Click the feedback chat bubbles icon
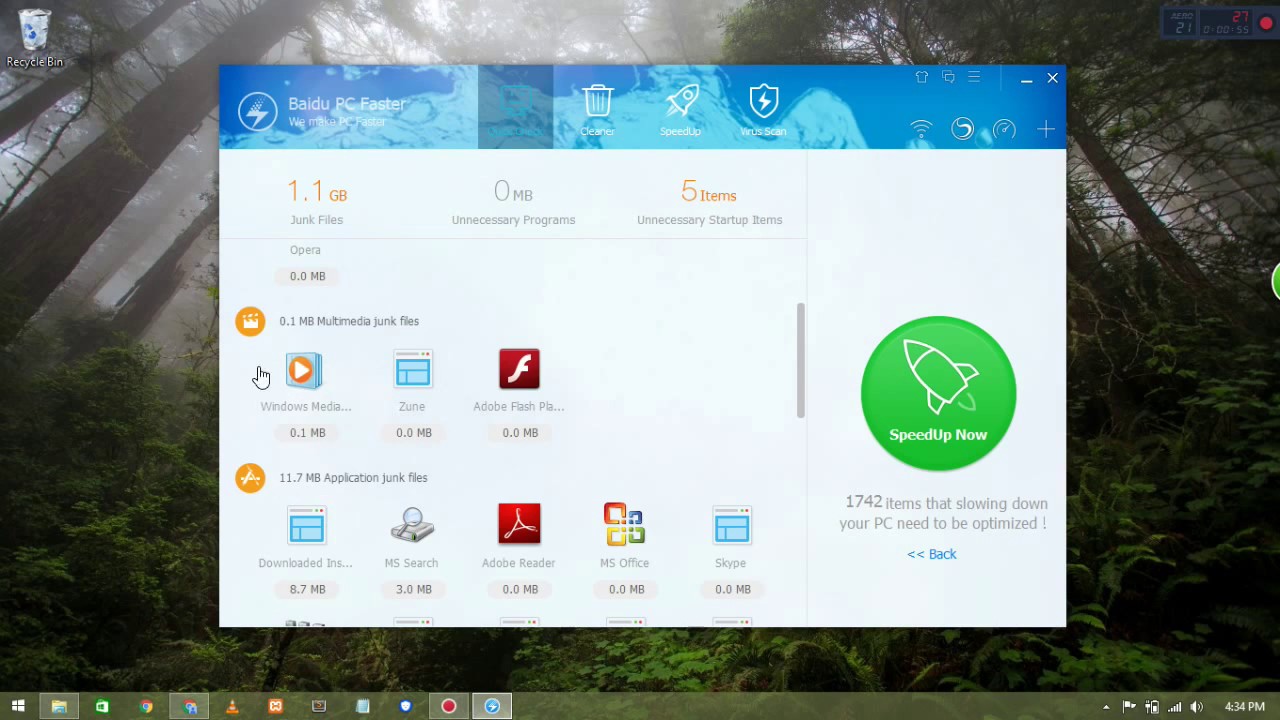Screen dimensions: 1280x720 (948, 77)
